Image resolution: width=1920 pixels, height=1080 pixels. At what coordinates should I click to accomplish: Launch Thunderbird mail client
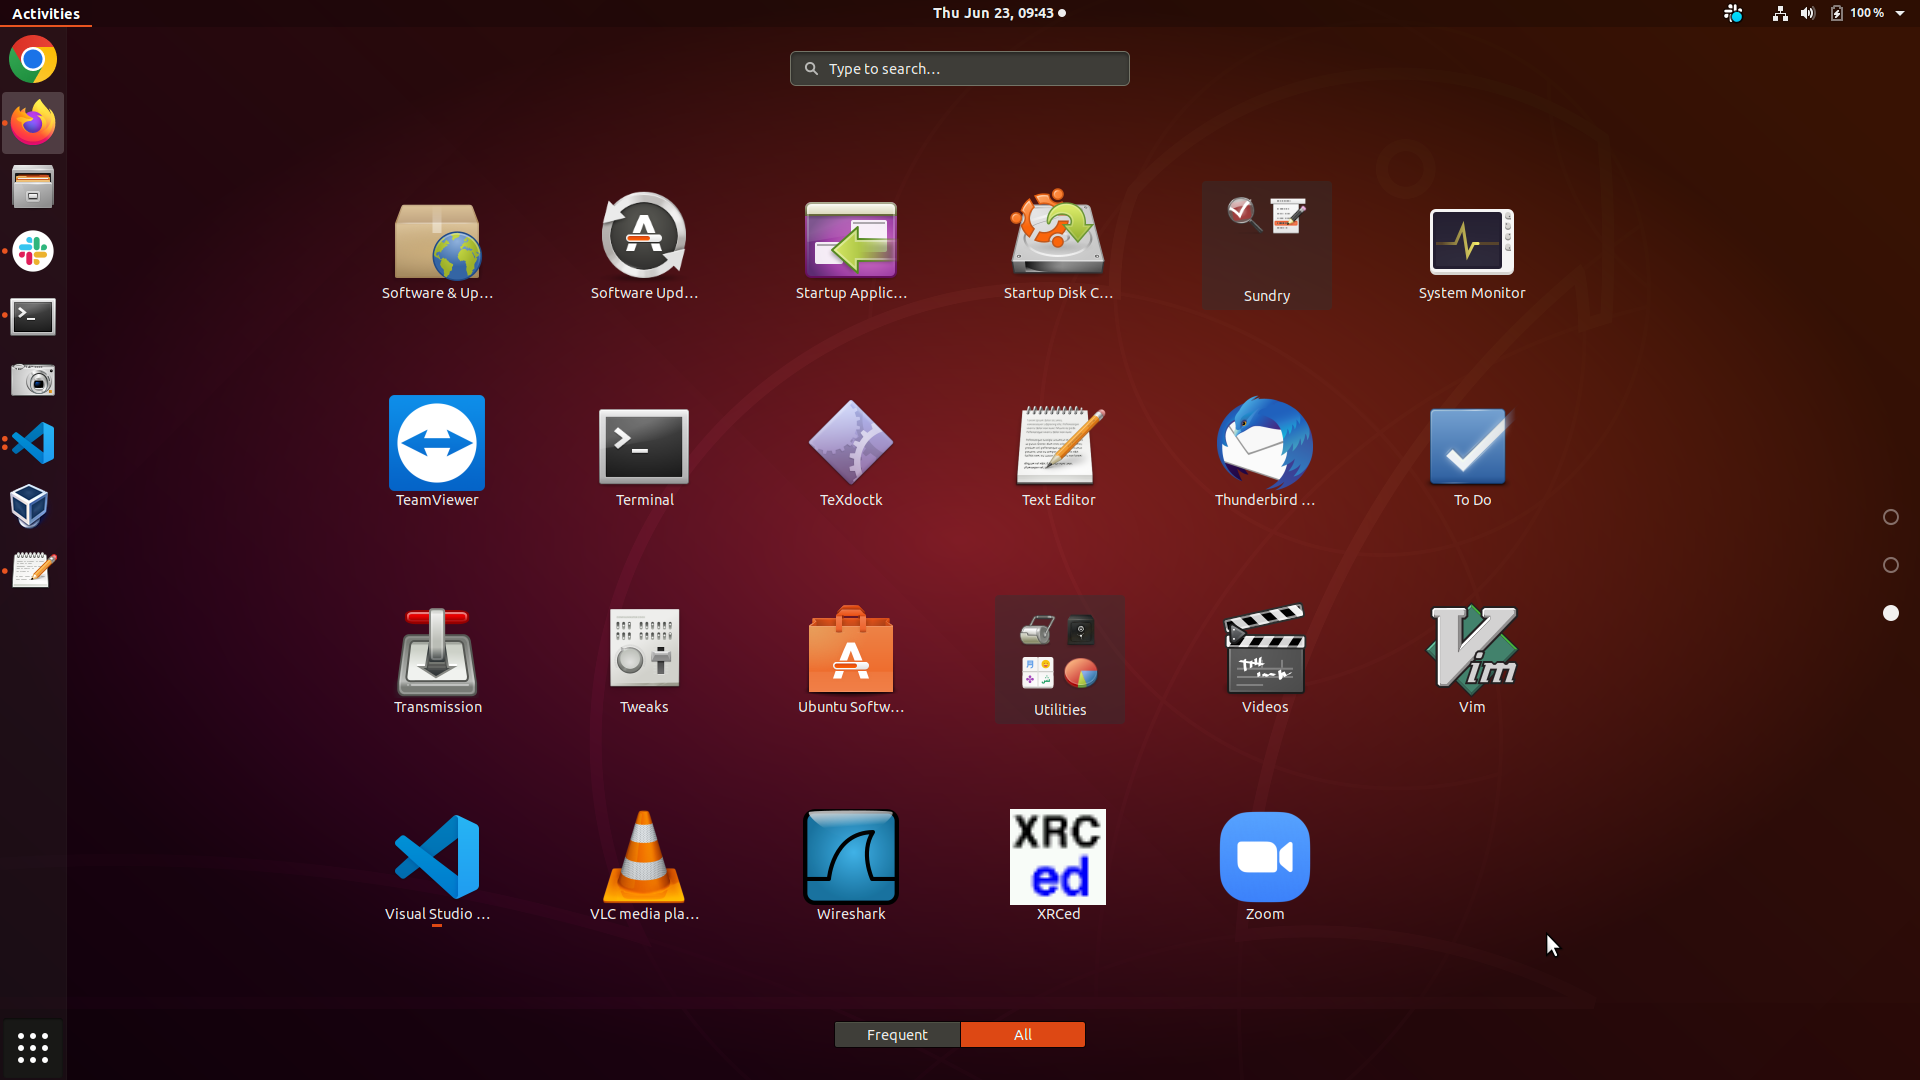[x=1265, y=444]
